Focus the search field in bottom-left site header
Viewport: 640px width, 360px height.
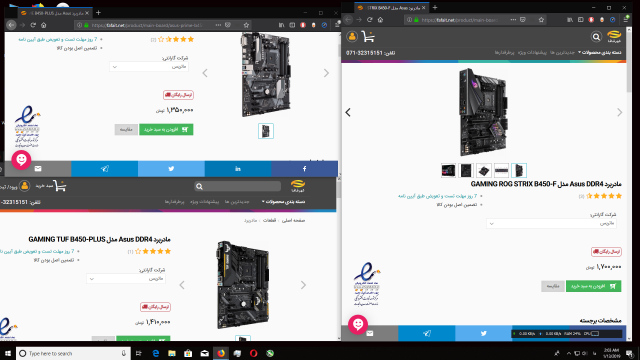pos(238,187)
